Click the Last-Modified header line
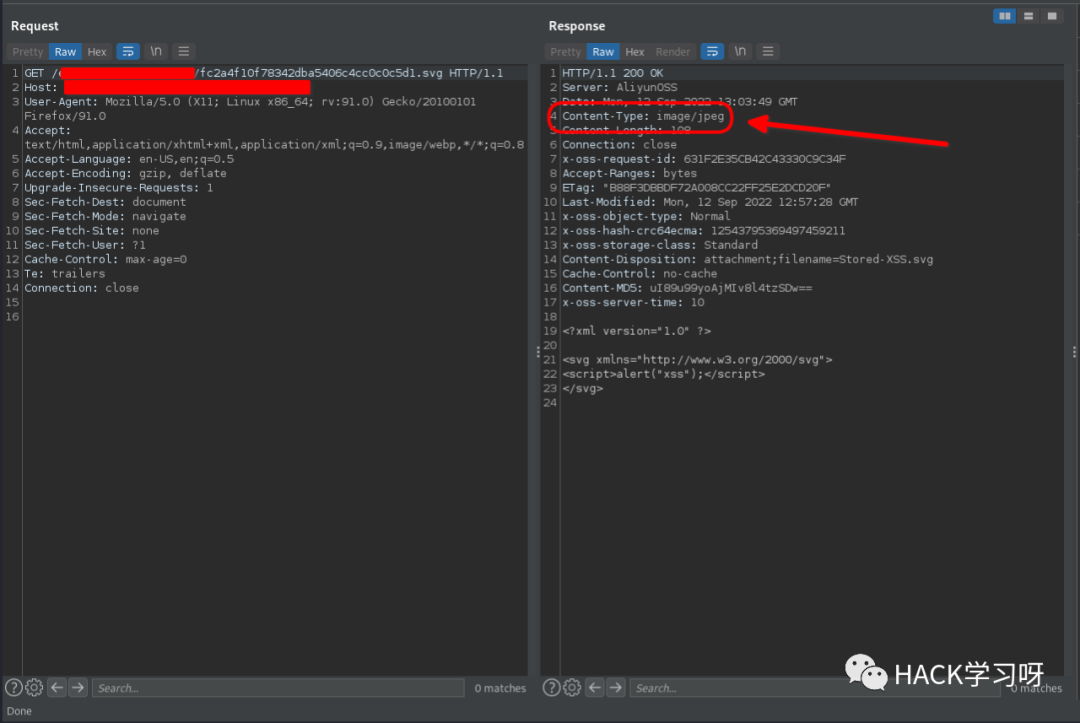Viewport: 1080px width, 723px height. [710, 202]
